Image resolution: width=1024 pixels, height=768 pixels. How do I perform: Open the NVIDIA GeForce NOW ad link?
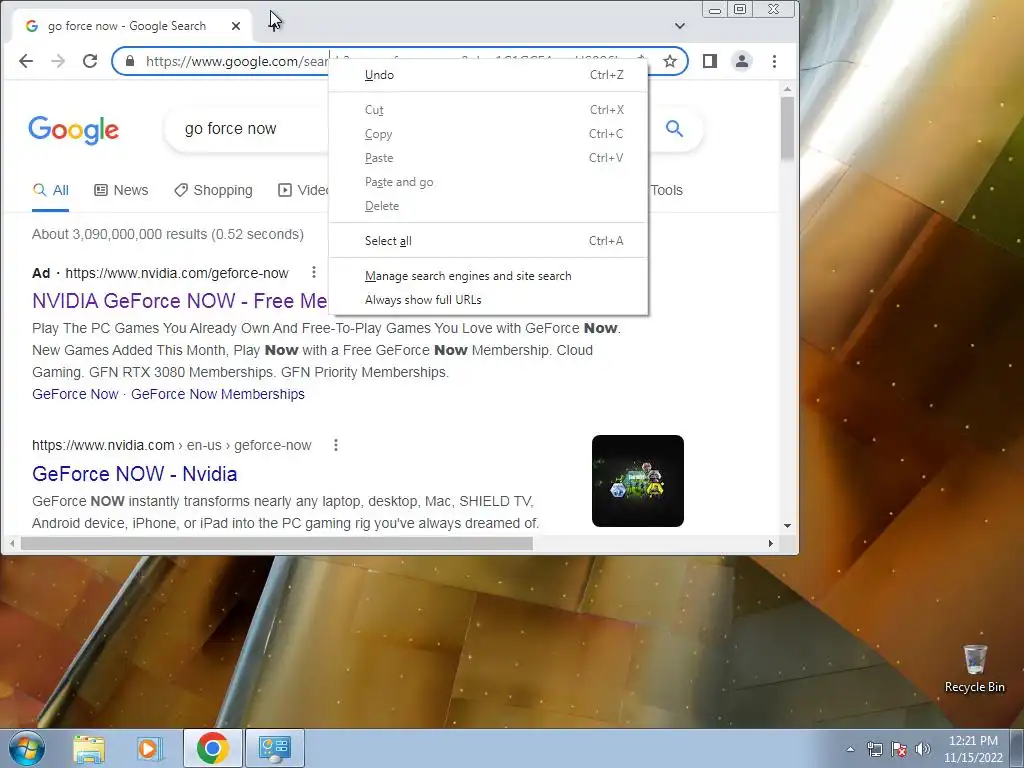(180, 301)
